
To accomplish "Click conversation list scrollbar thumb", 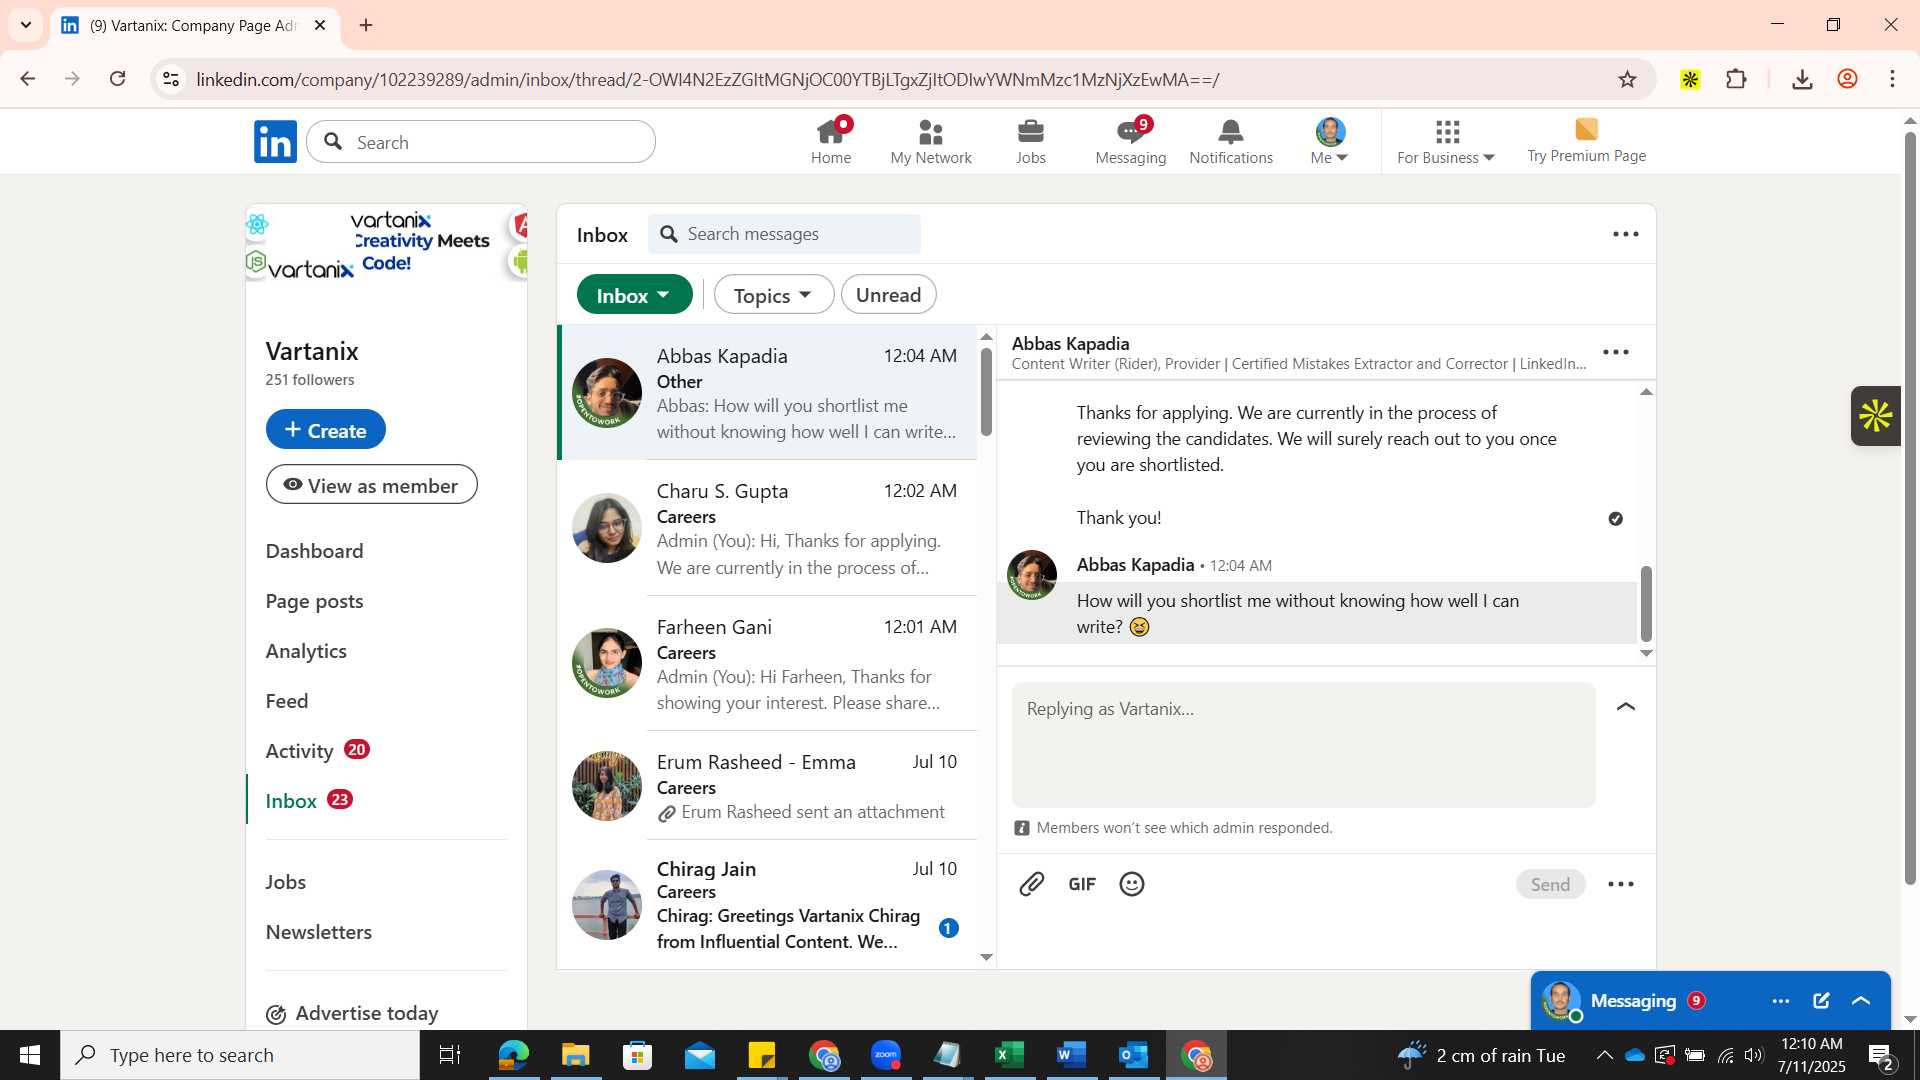I will 986,390.
